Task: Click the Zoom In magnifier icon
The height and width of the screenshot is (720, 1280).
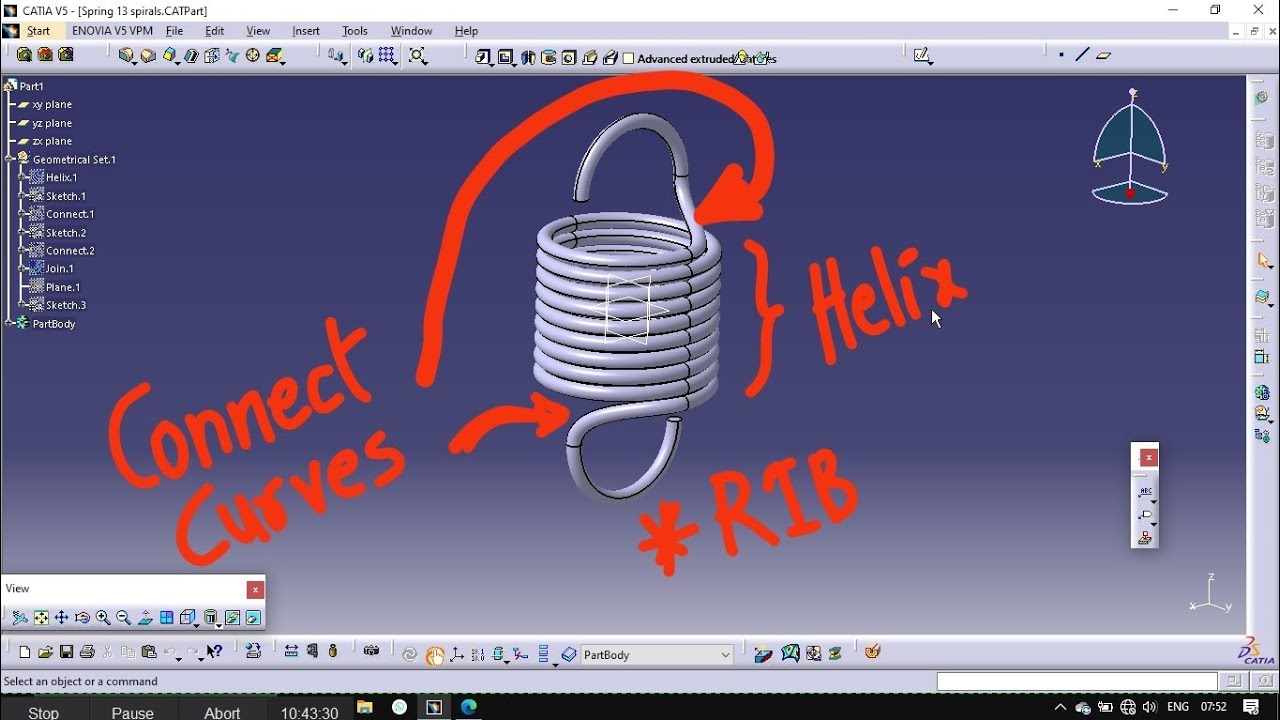Action: pos(103,618)
